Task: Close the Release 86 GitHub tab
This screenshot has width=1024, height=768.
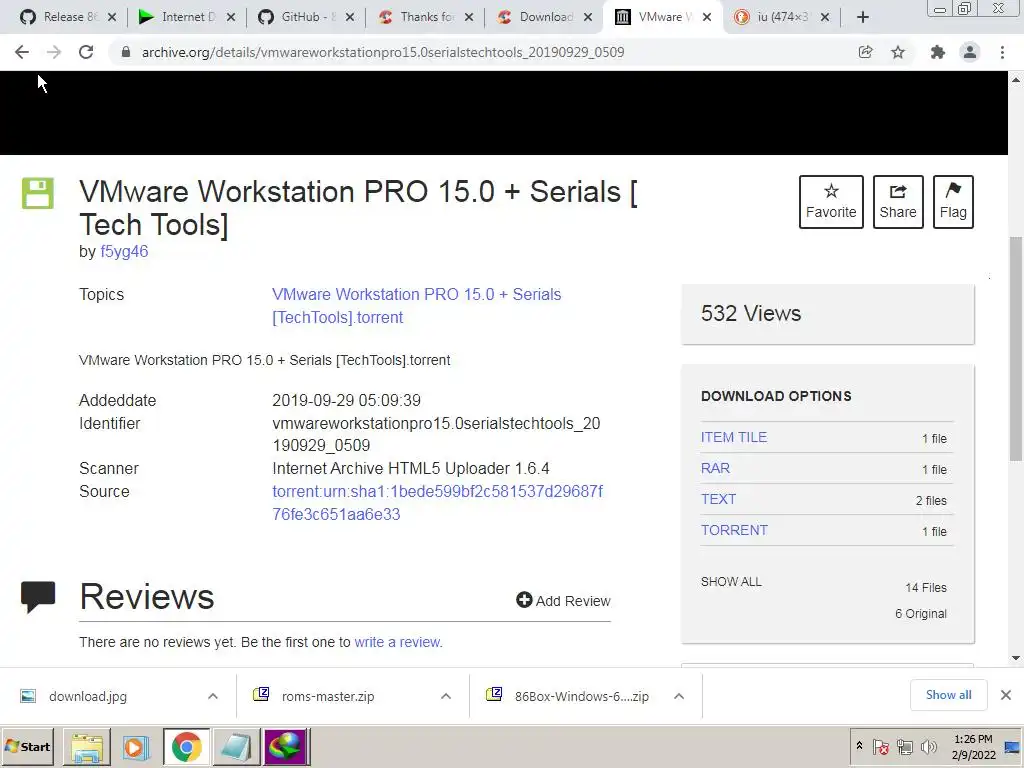Action: pos(112,18)
